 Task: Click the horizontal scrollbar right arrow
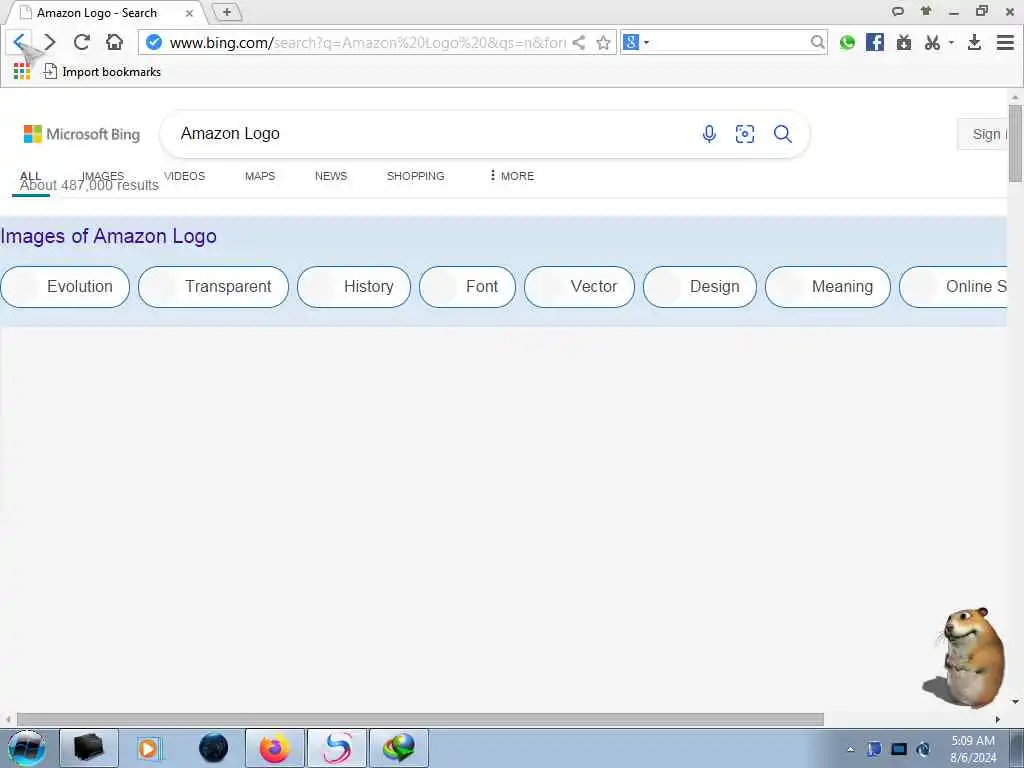pos(997,719)
